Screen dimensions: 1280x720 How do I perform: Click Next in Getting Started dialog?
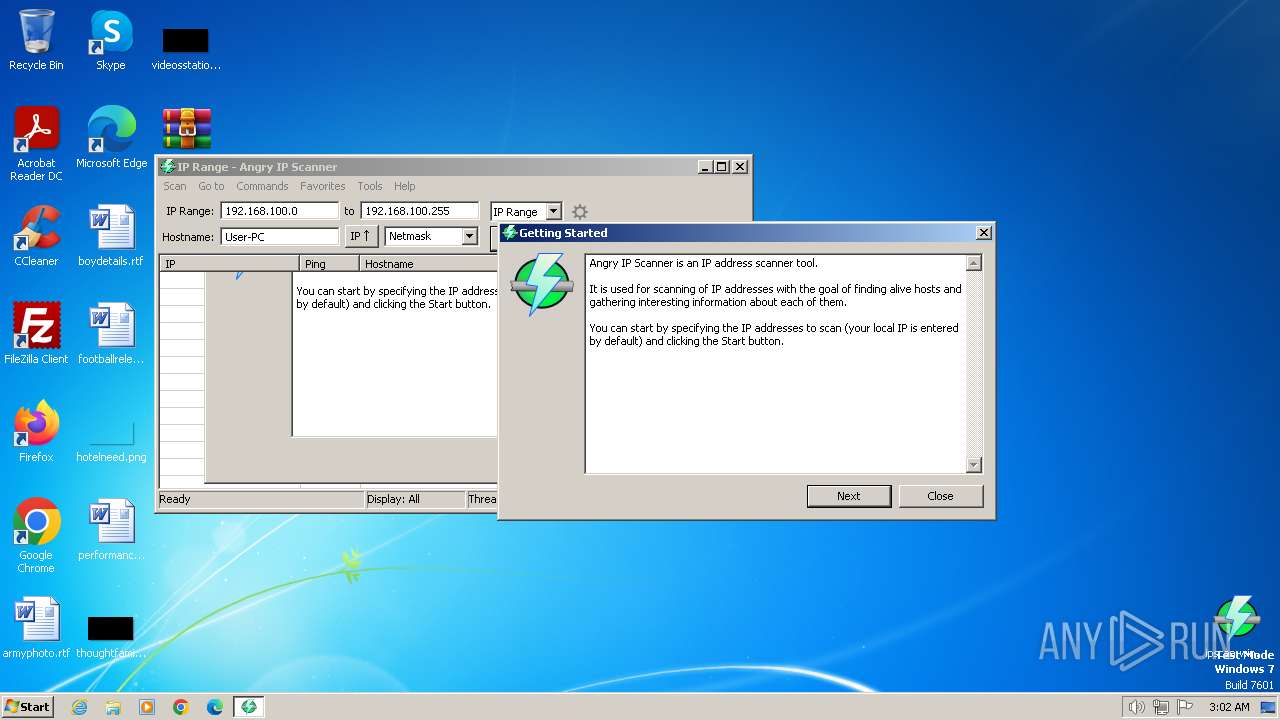click(848, 496)
